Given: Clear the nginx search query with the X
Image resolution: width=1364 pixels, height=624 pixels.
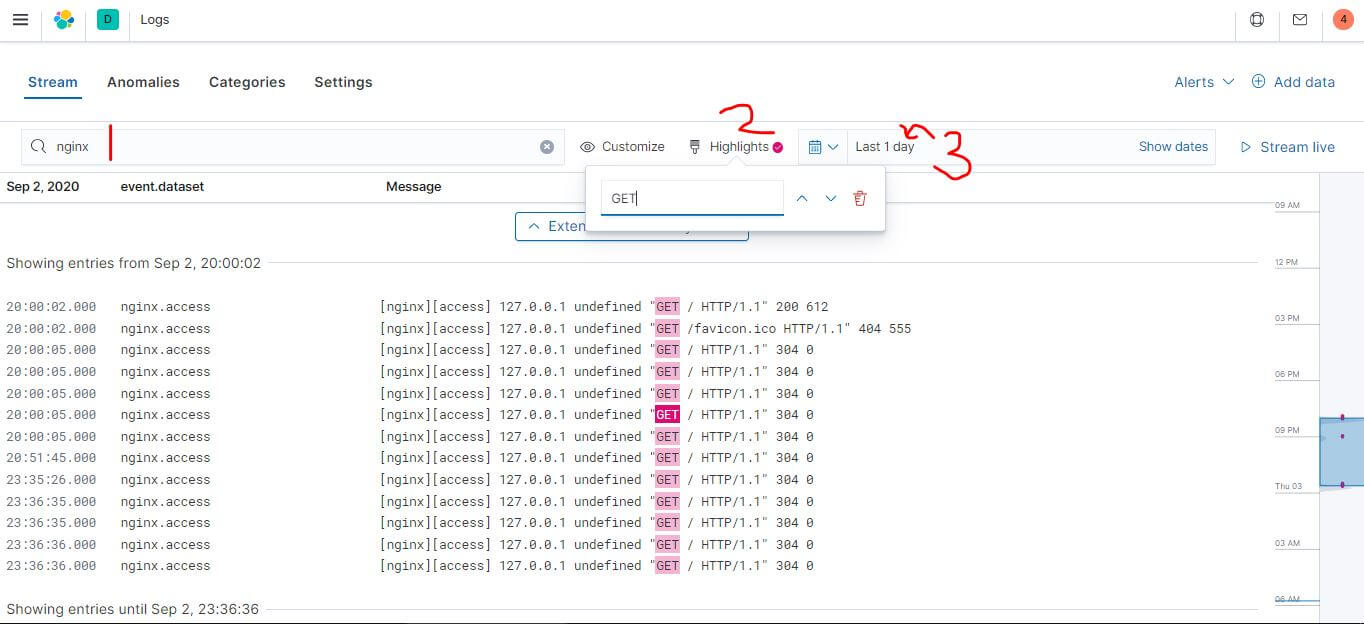Looking at the screenshot, I should point(547,146).
